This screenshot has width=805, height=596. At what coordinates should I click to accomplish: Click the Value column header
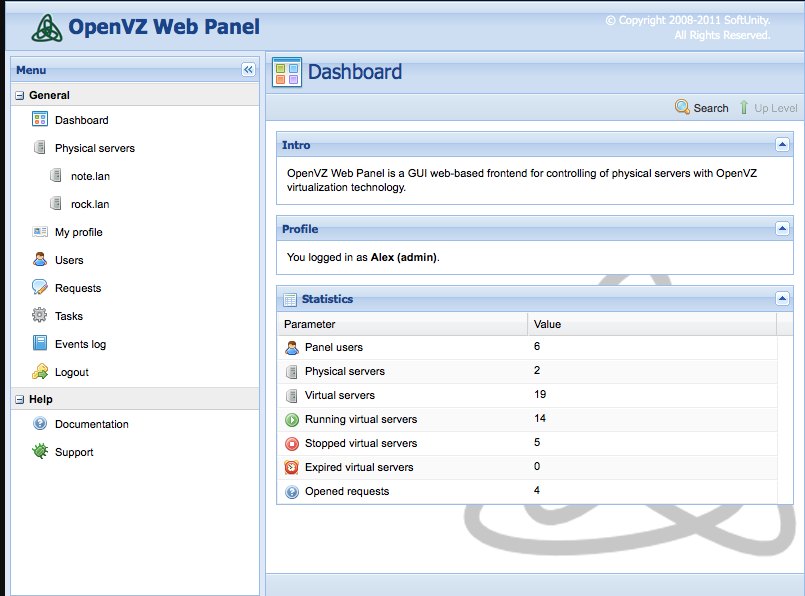coord(652,324)
